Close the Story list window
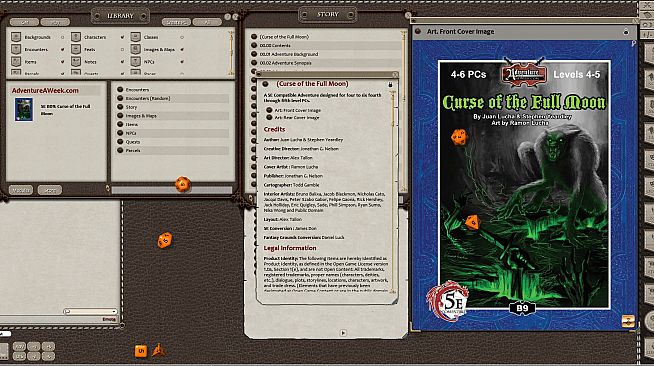This screenshot has height=366, width=654. point(408,15)
